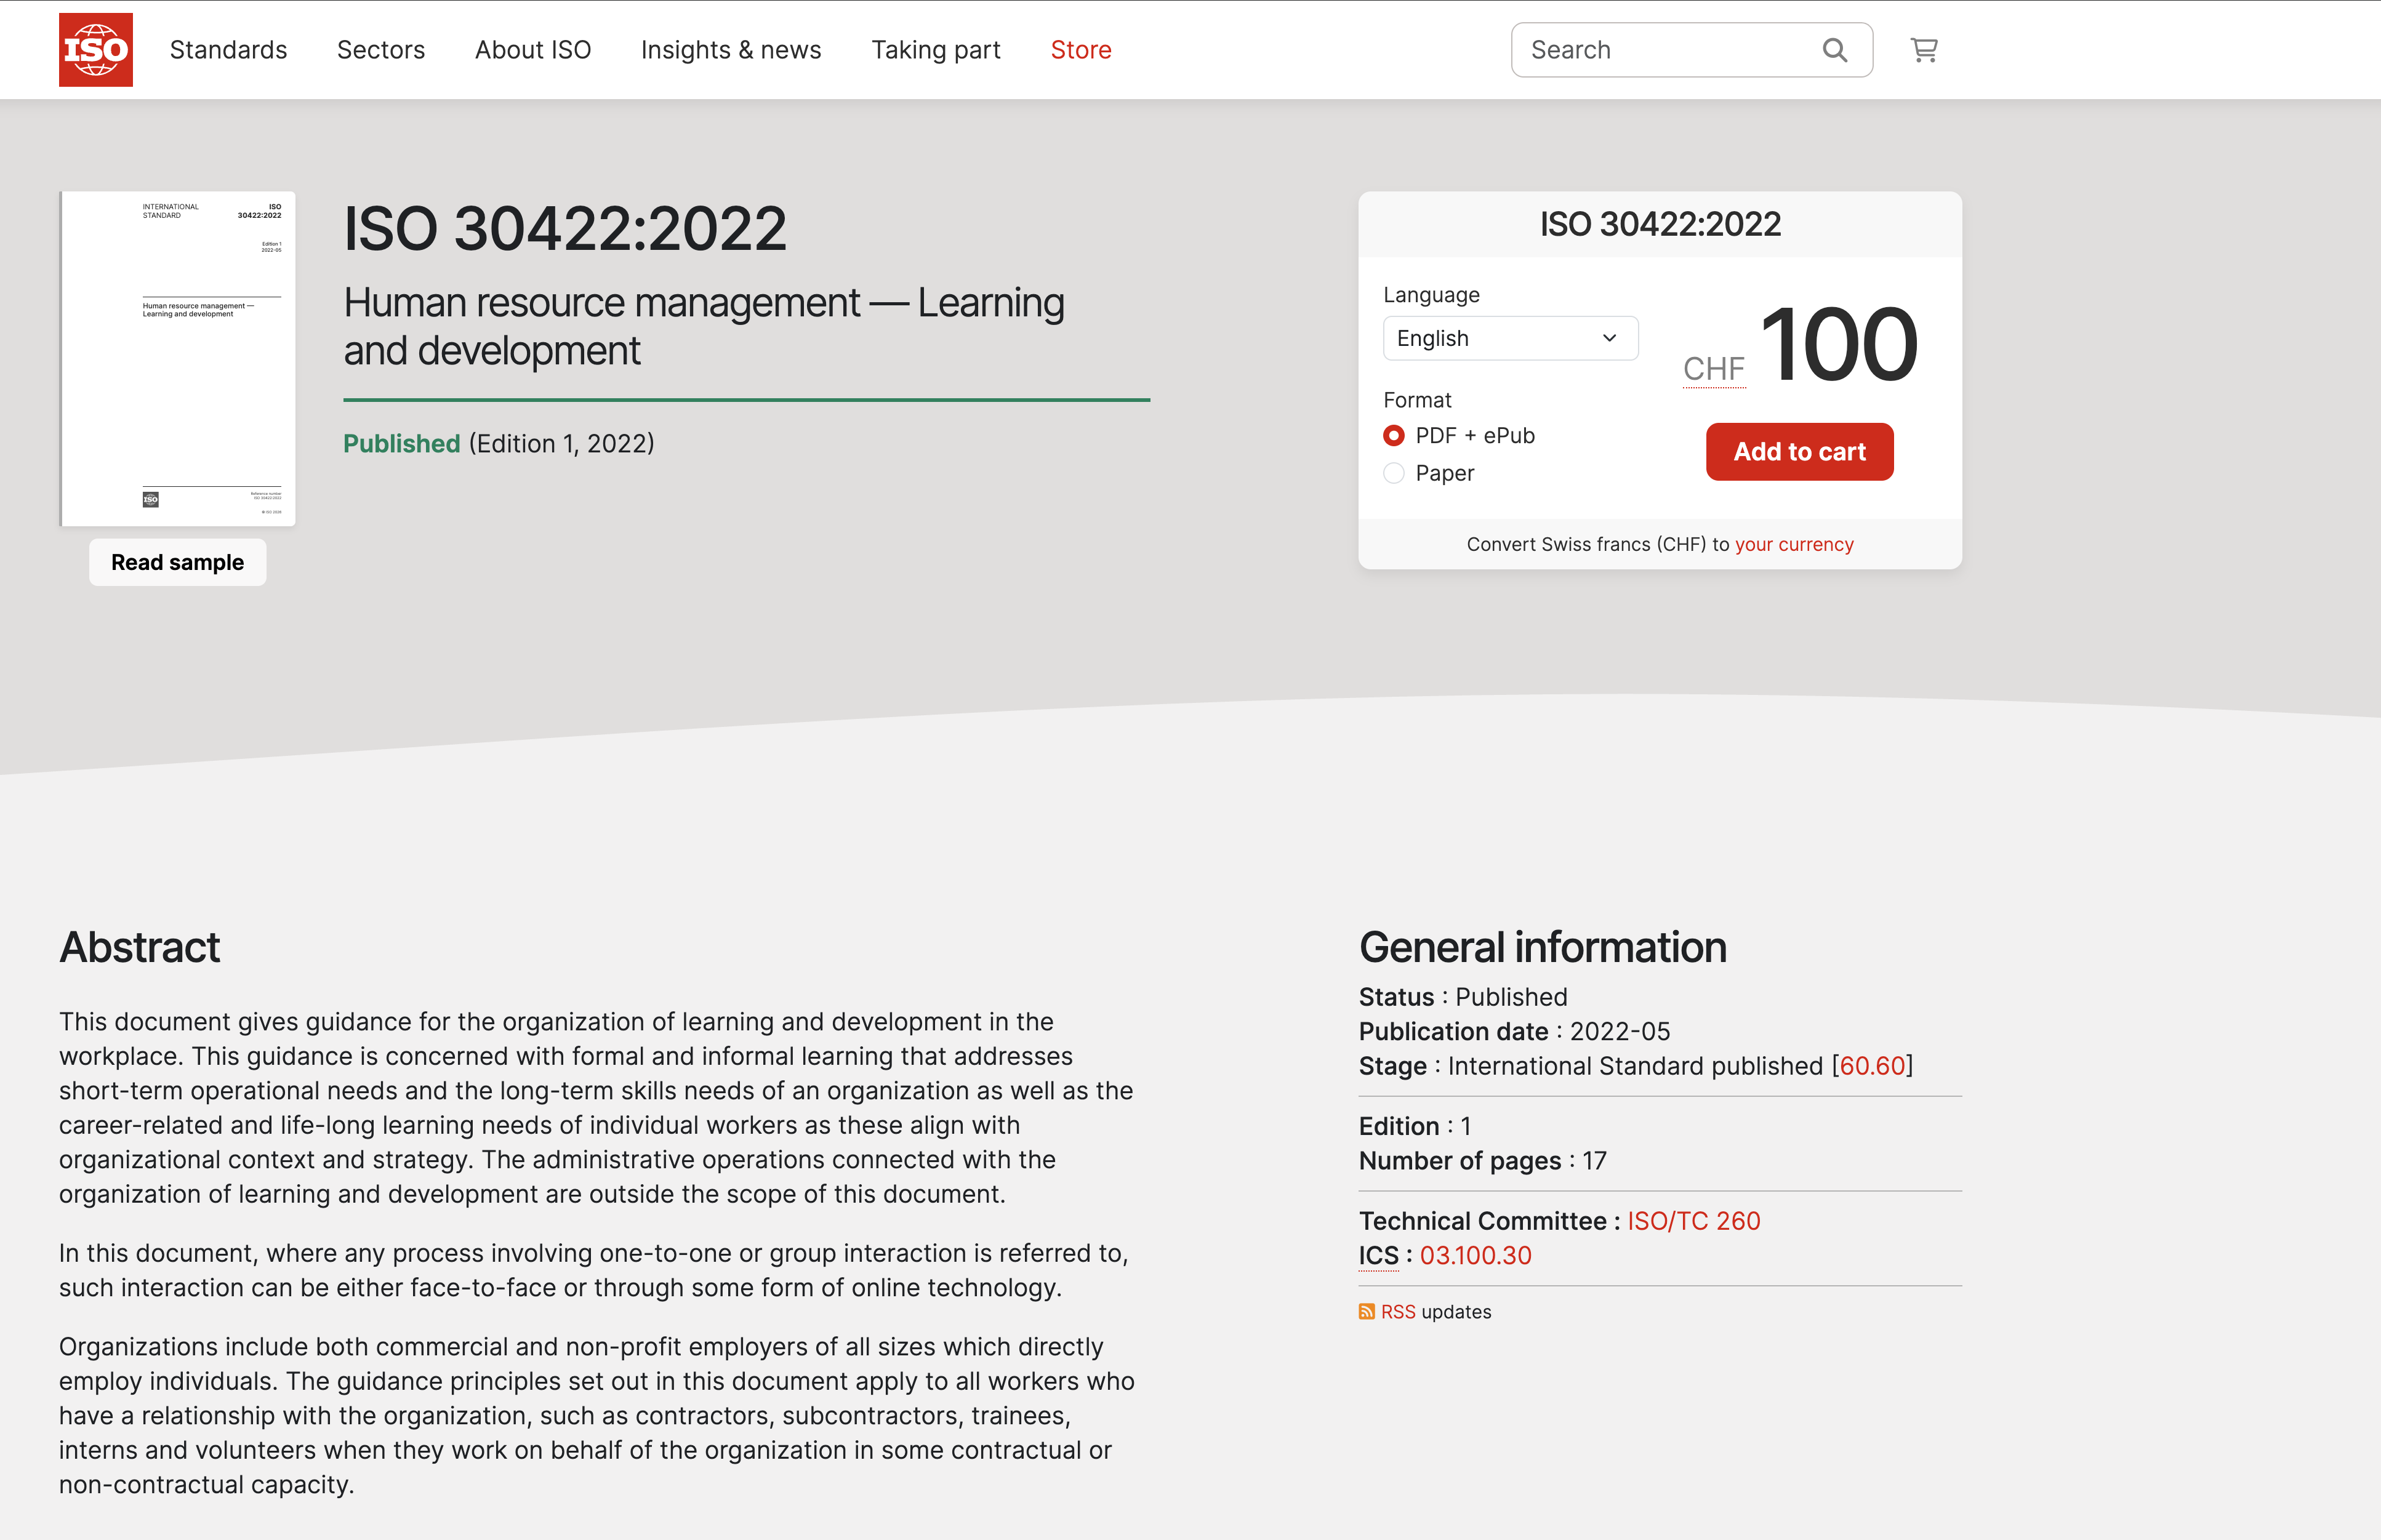Open the shopping cart icon

(x=1924, y=50)
